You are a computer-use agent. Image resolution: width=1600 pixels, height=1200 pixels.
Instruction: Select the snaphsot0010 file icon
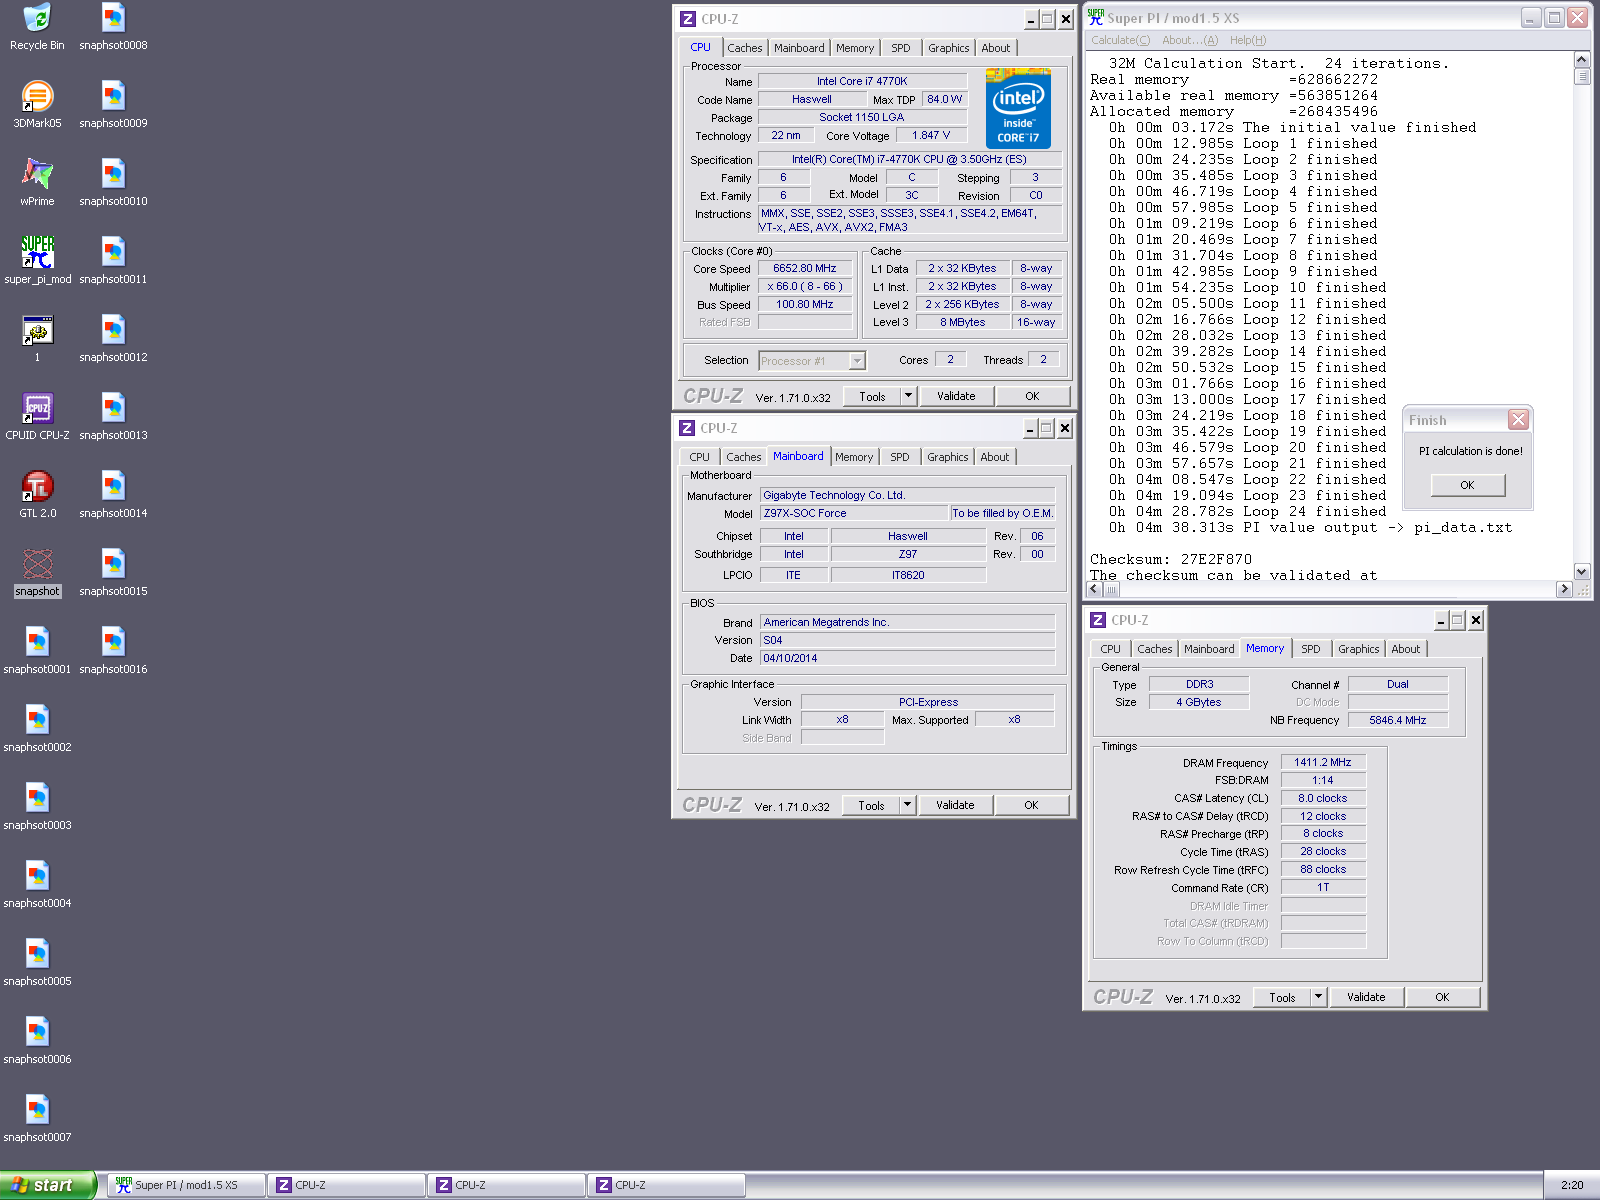pos(113,182)
